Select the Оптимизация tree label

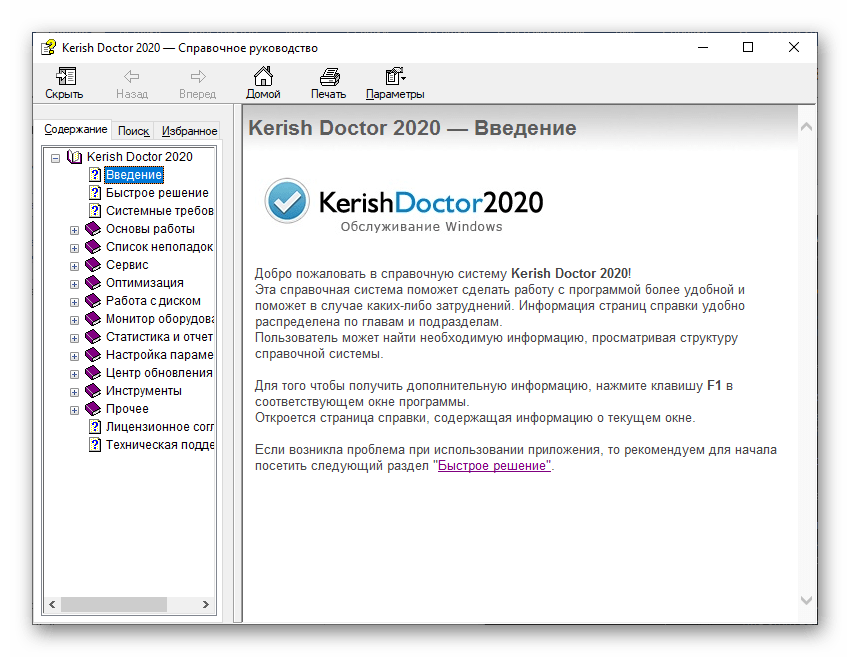[145, 283]
